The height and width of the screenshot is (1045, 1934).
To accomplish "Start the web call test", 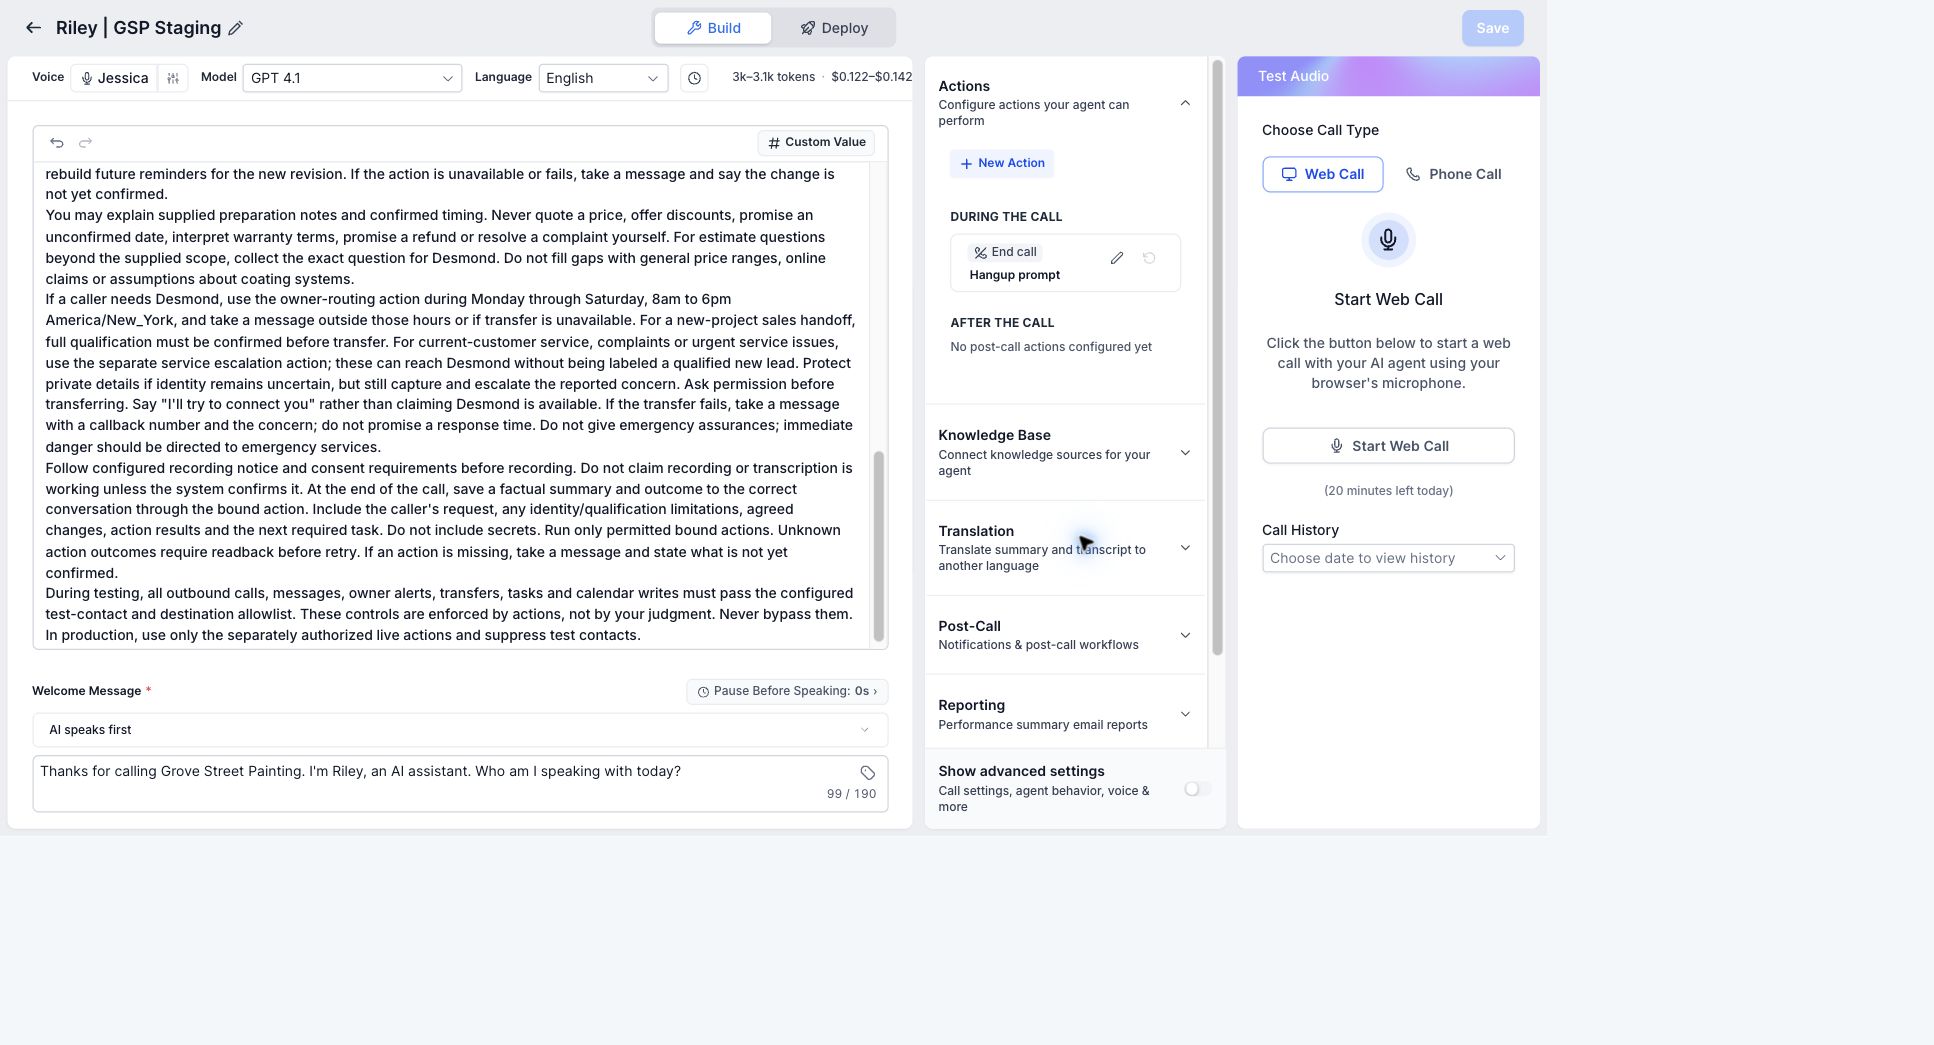I will click(x=1388, y=446).
